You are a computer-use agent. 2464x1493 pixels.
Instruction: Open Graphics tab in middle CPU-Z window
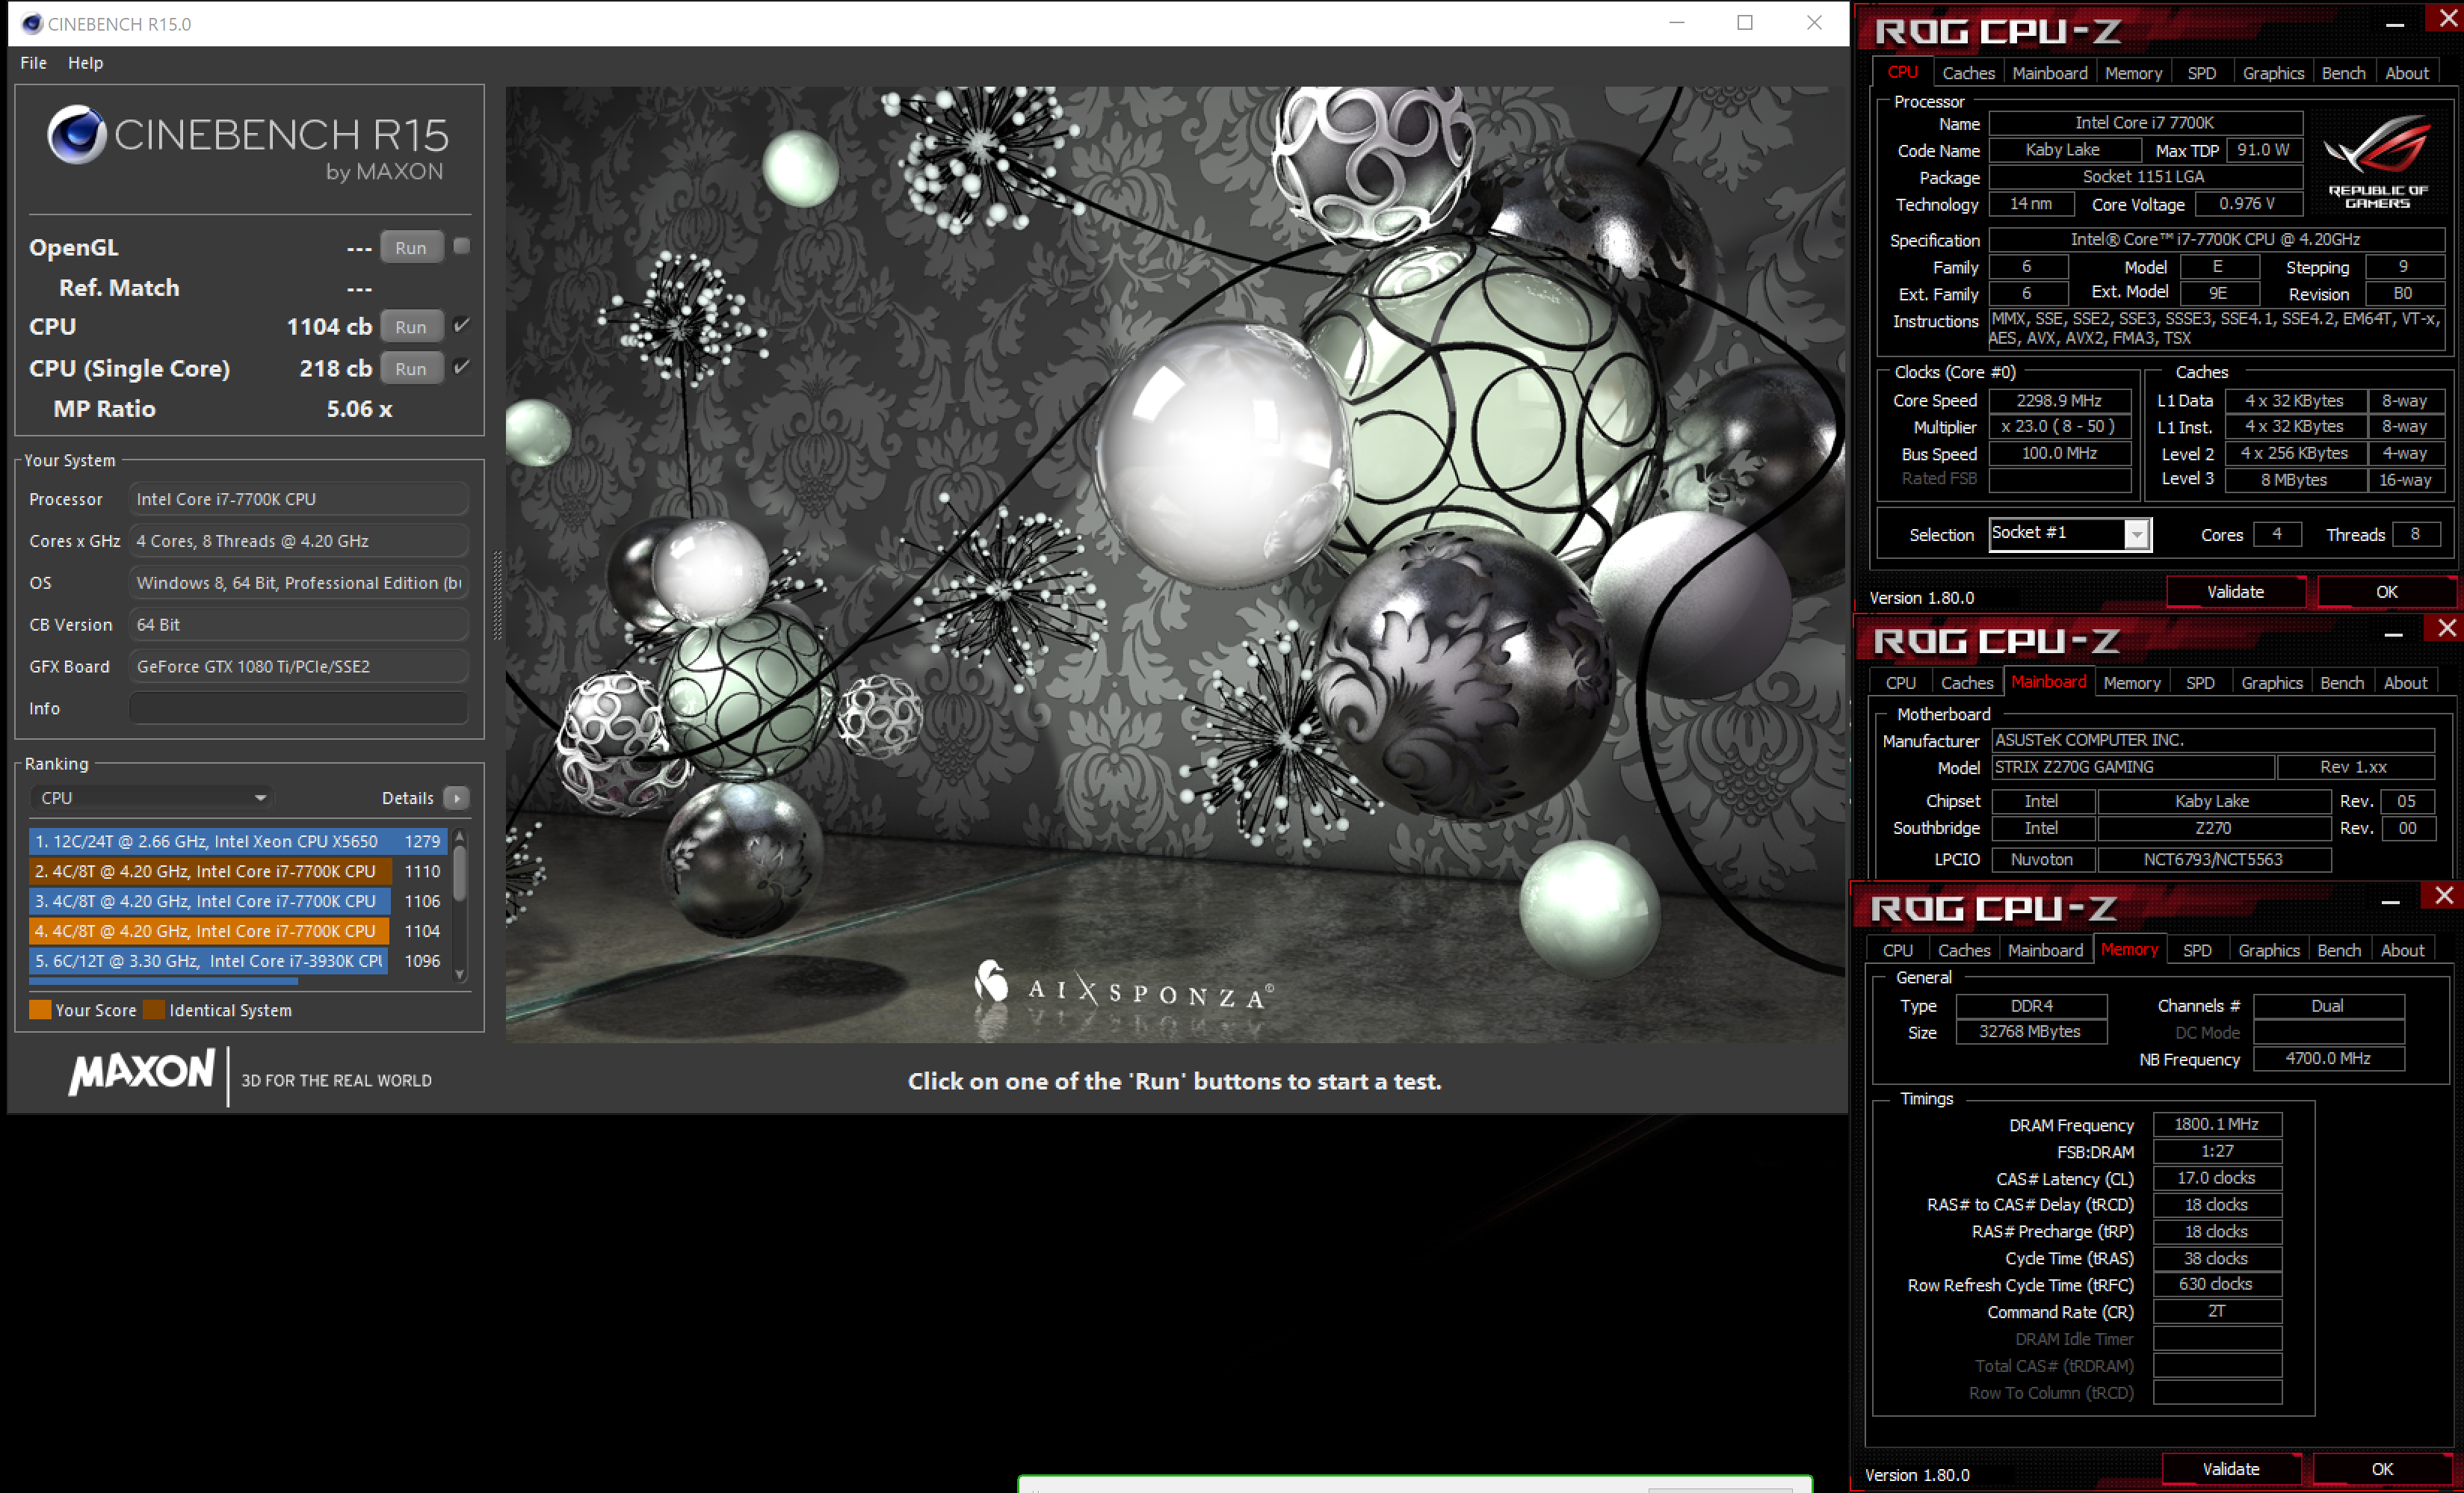pos(2271,683)
